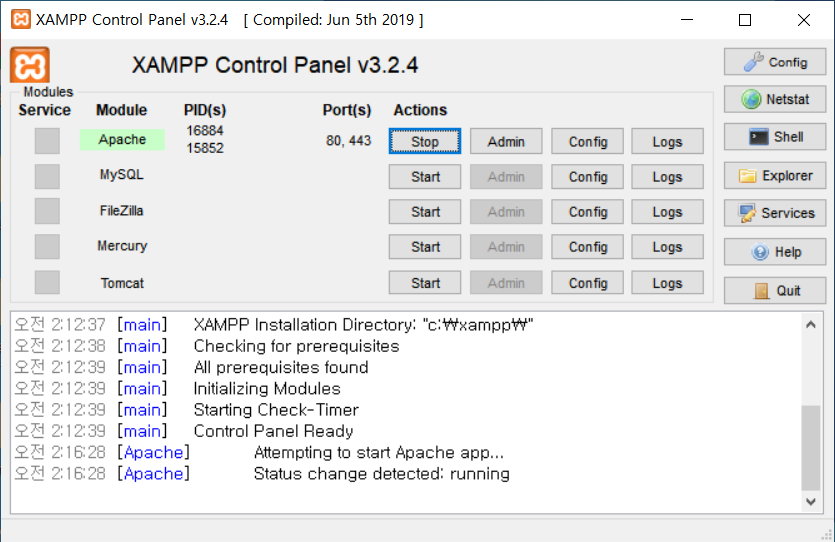Viewport: 835px width, 542px height.
Task: Click log line 'Initializing Modules'
Action: (267, 389)
